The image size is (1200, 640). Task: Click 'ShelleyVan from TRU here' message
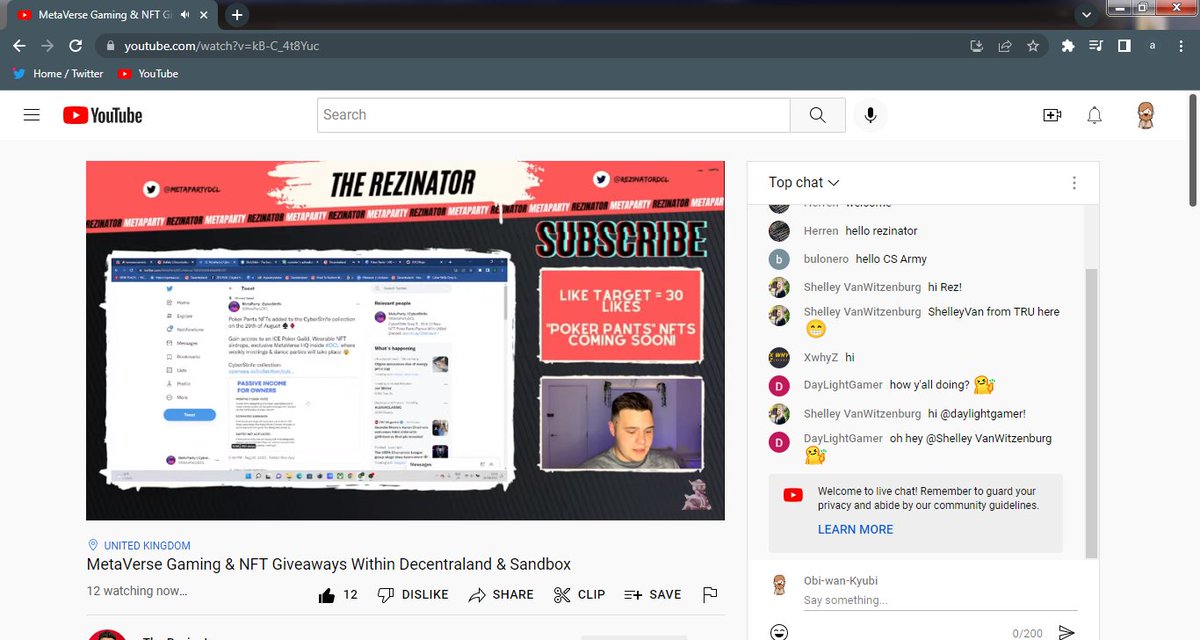993,312
